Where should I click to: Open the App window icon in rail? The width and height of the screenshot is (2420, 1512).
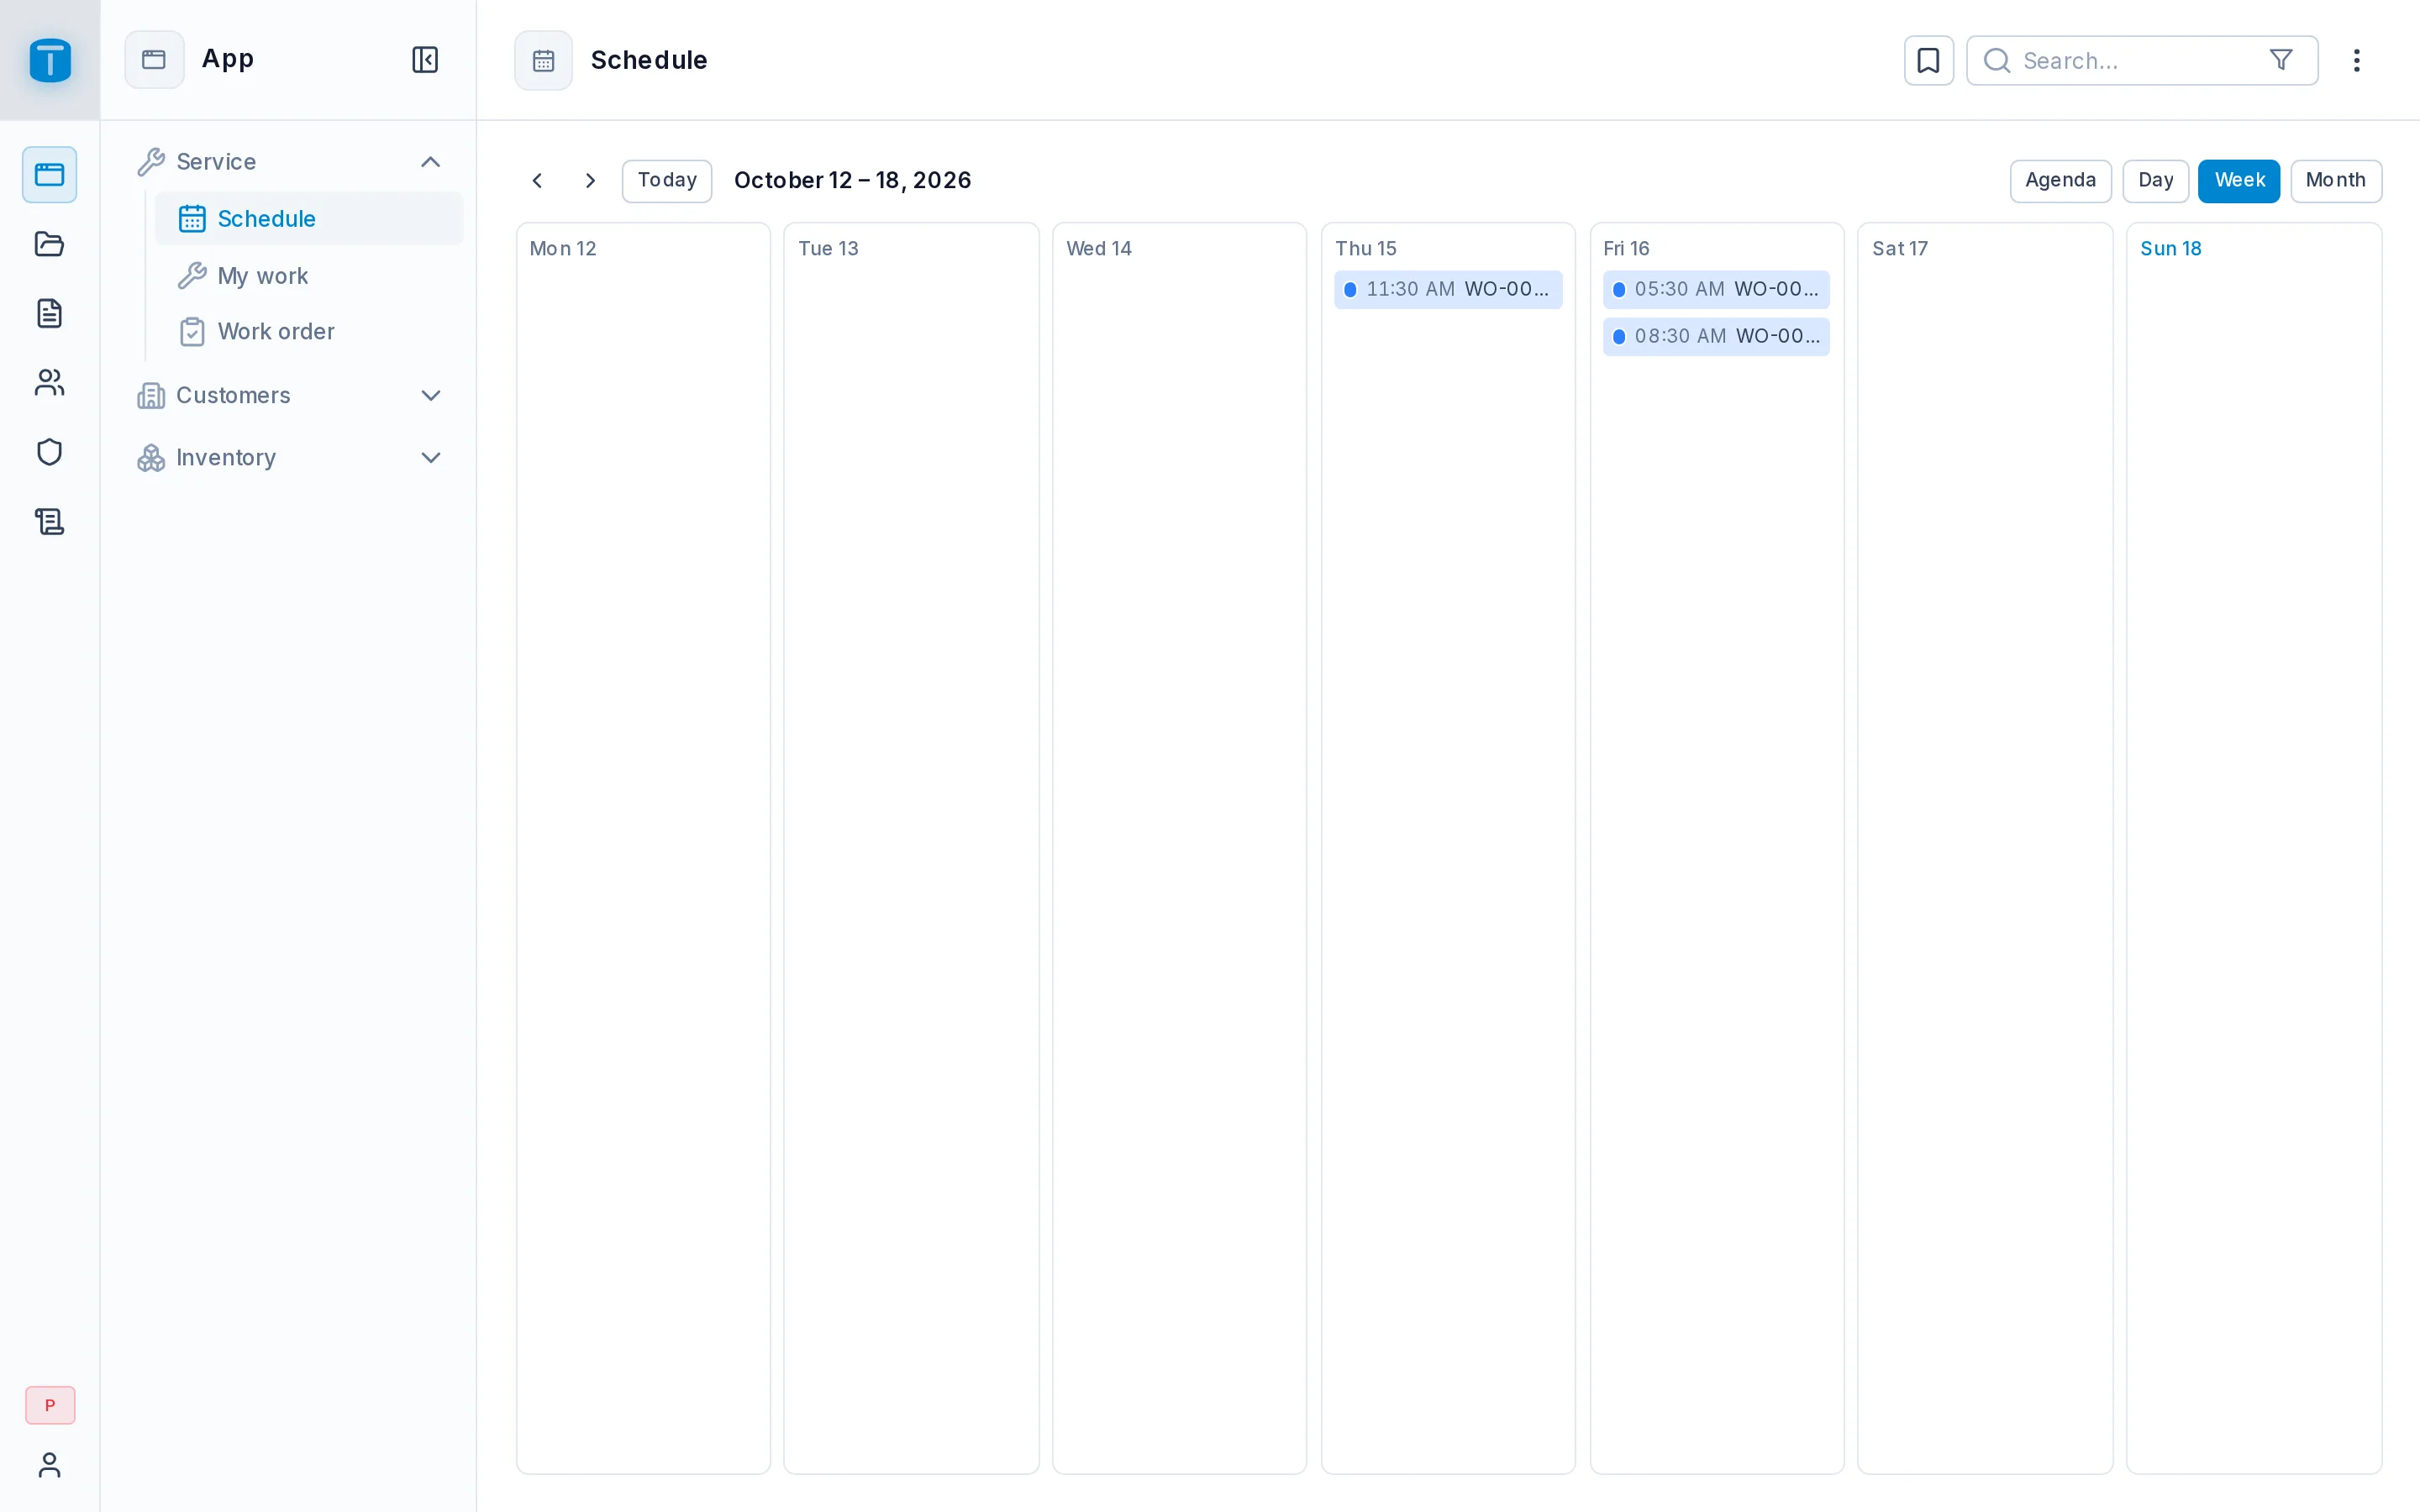coord(50,175)
